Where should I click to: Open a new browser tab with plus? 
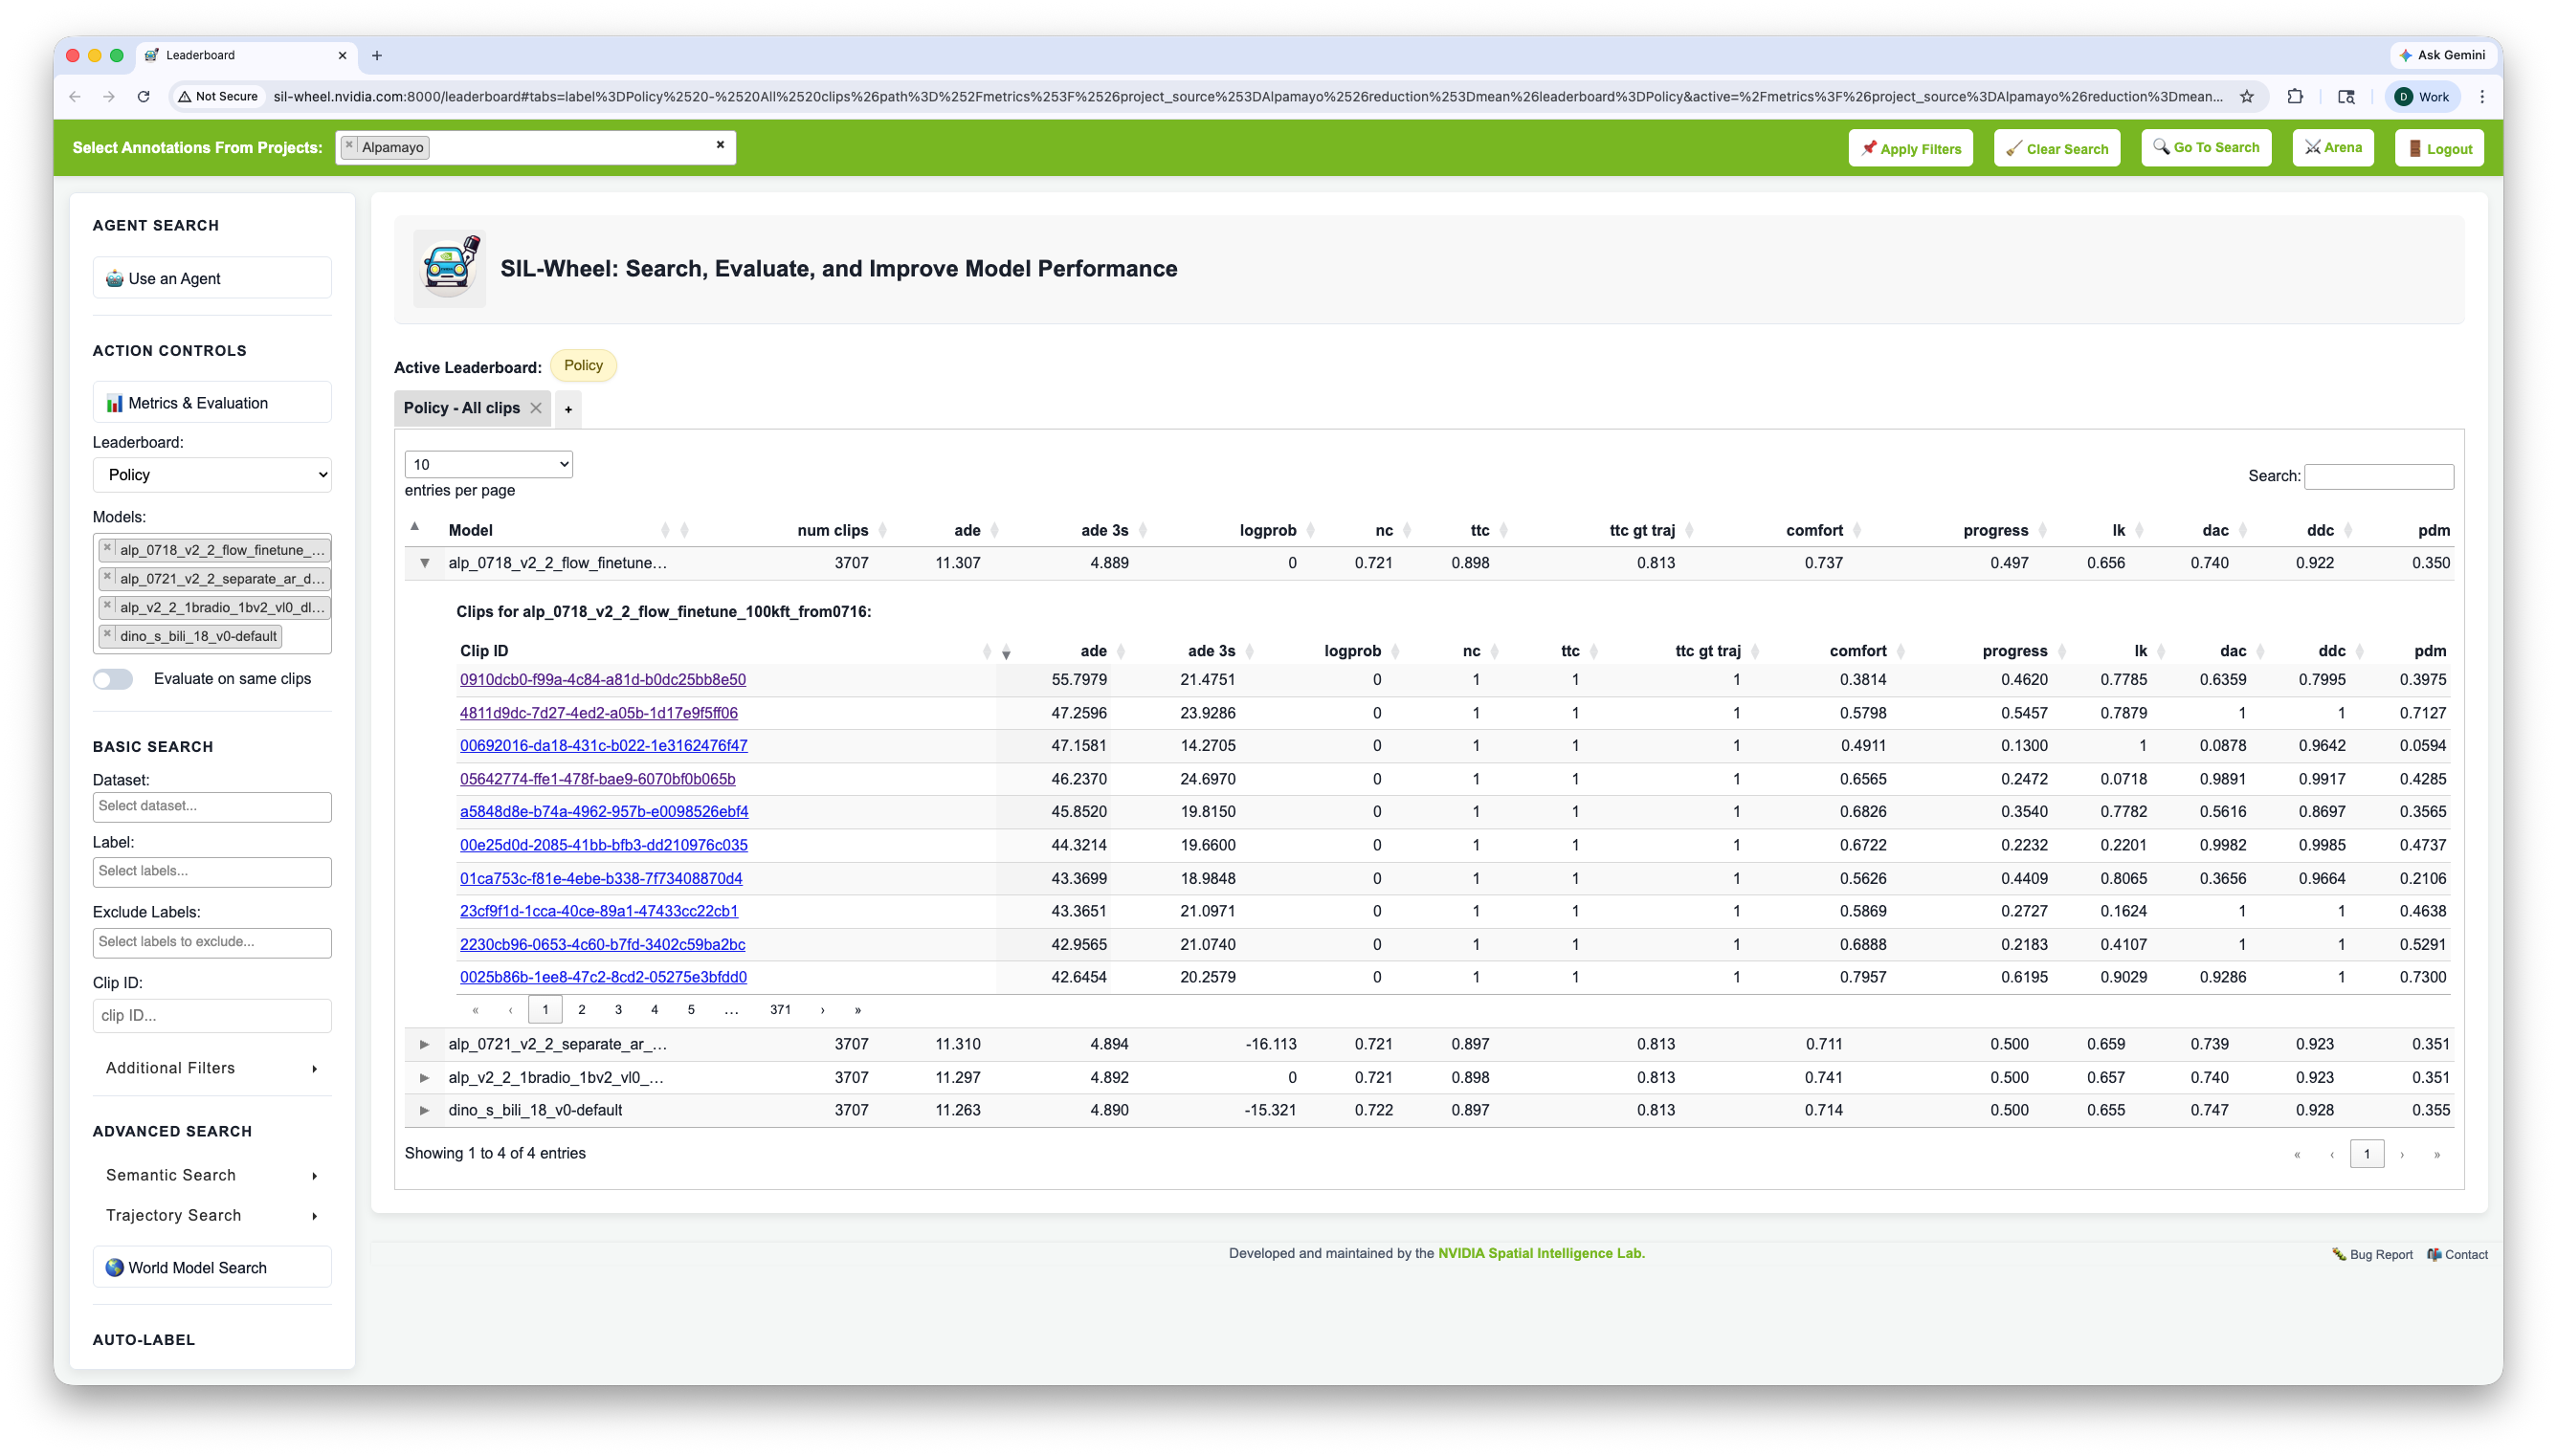coord(377,56)
